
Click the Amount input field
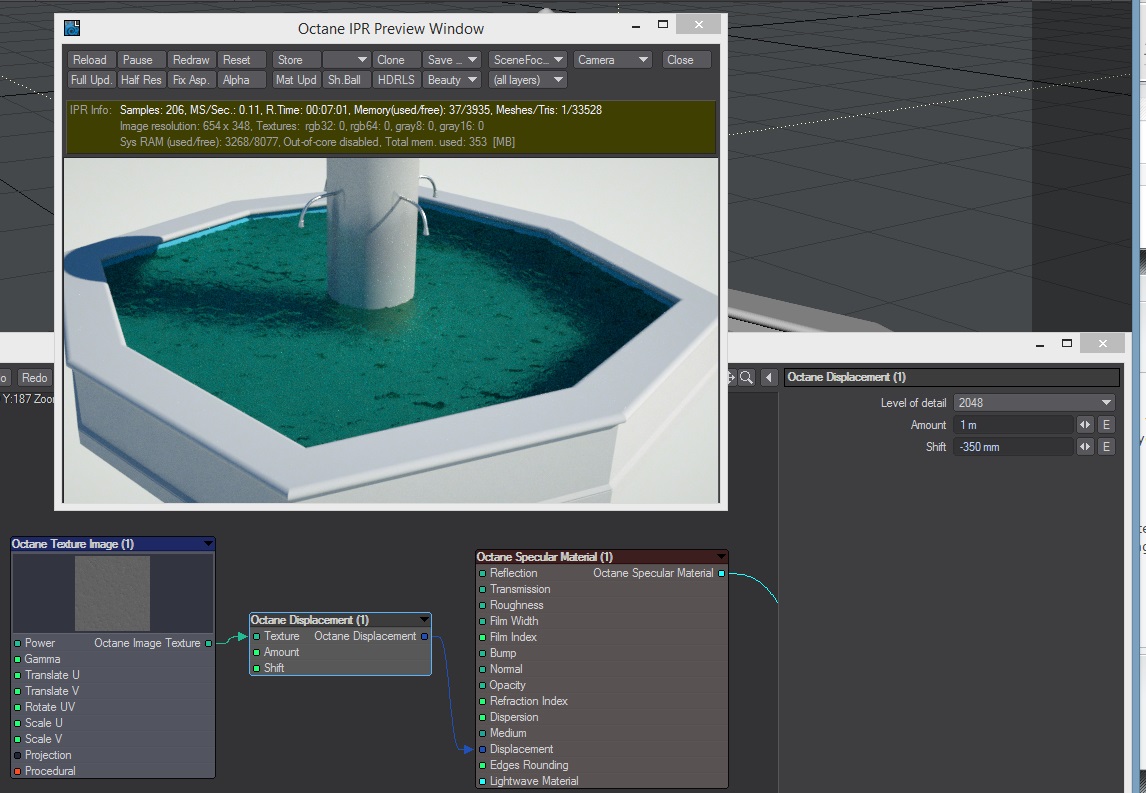[x=1013, y=425]
